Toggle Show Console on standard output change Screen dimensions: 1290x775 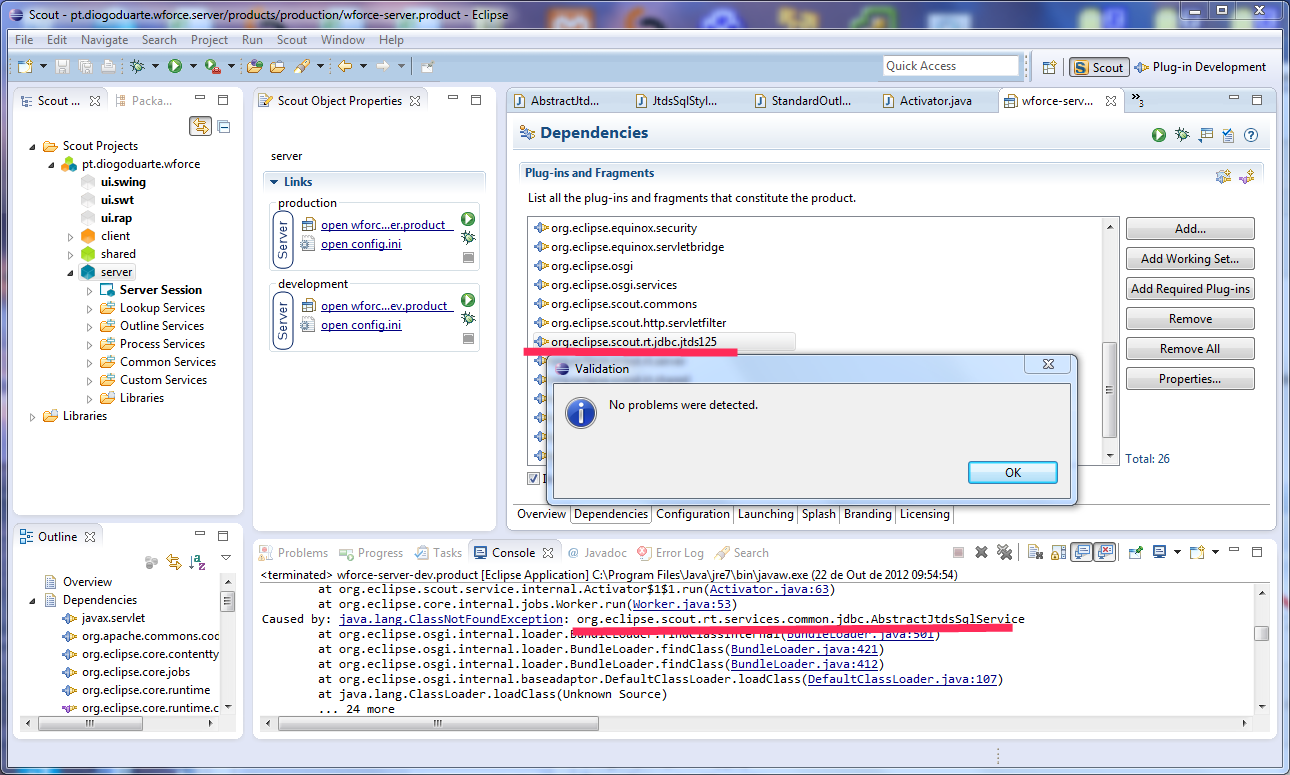[1081, 552]
